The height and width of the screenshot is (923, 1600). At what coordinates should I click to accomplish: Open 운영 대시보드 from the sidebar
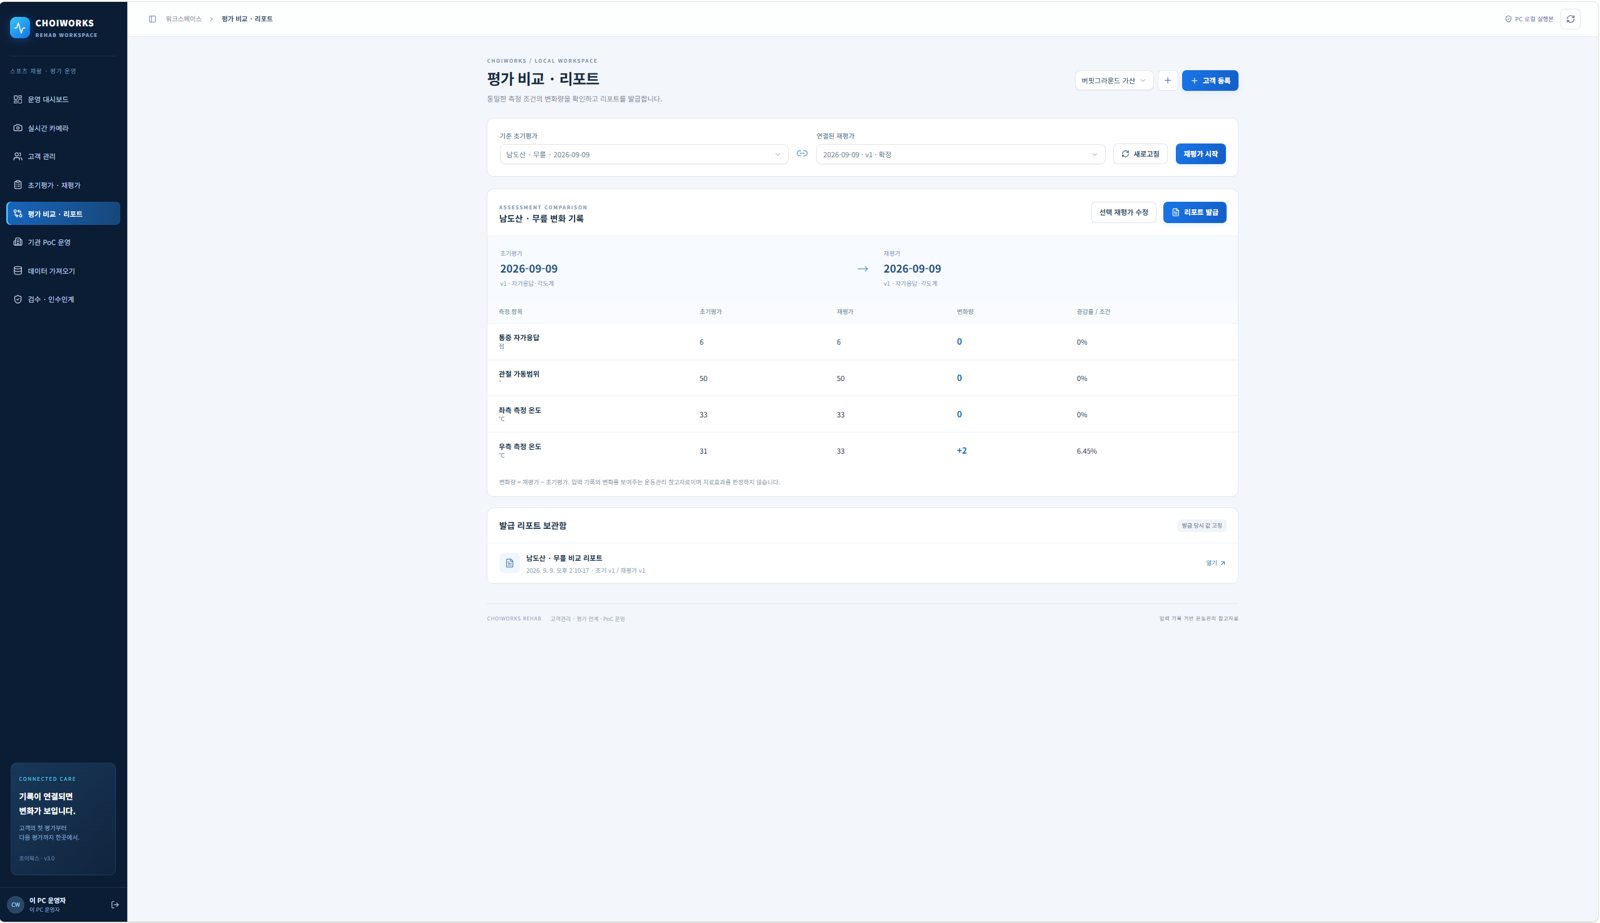pyautogui.click(x=63, y=100)
